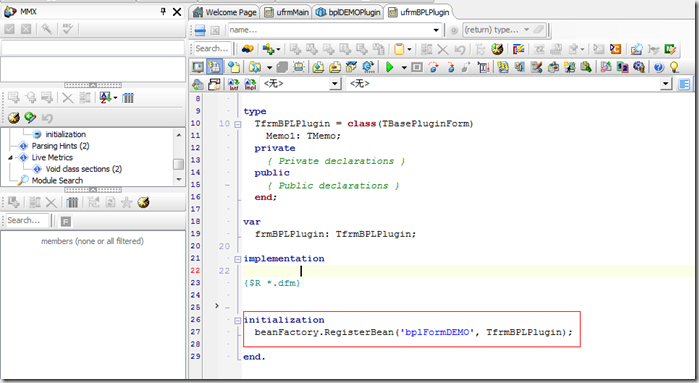Toggle the view unit/form icon
The image size is (699, 383).
point(214,67)
